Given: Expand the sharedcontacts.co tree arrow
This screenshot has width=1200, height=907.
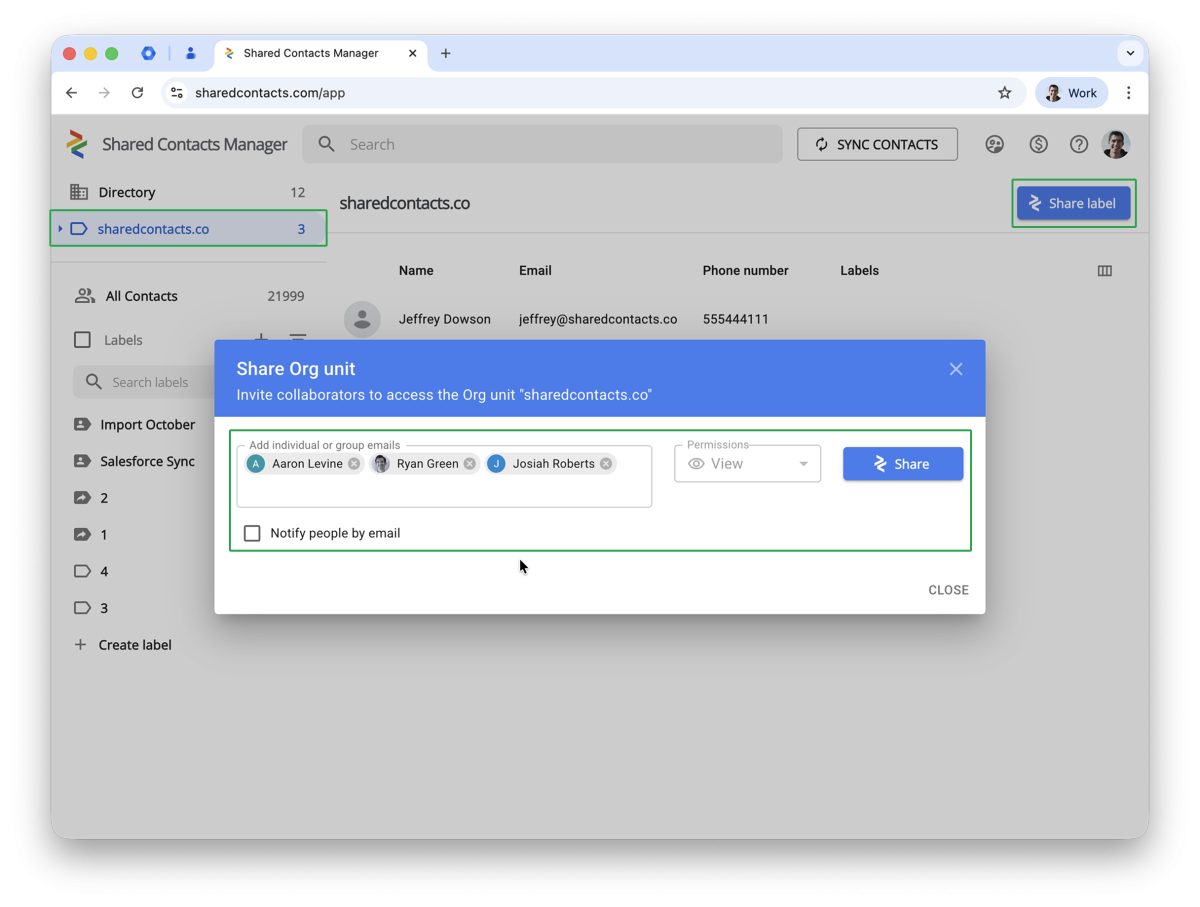Looking at the screenshot, I should 61,229.
